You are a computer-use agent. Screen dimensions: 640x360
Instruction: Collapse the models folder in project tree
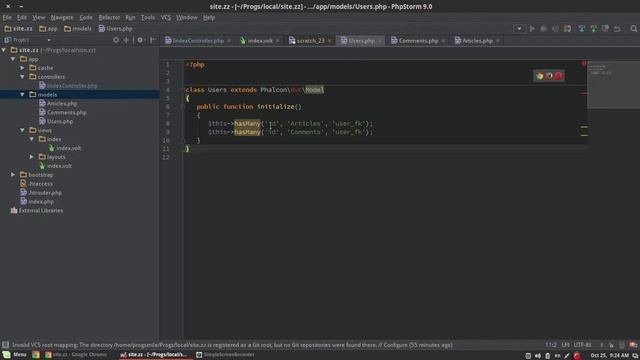coord(22,95)
